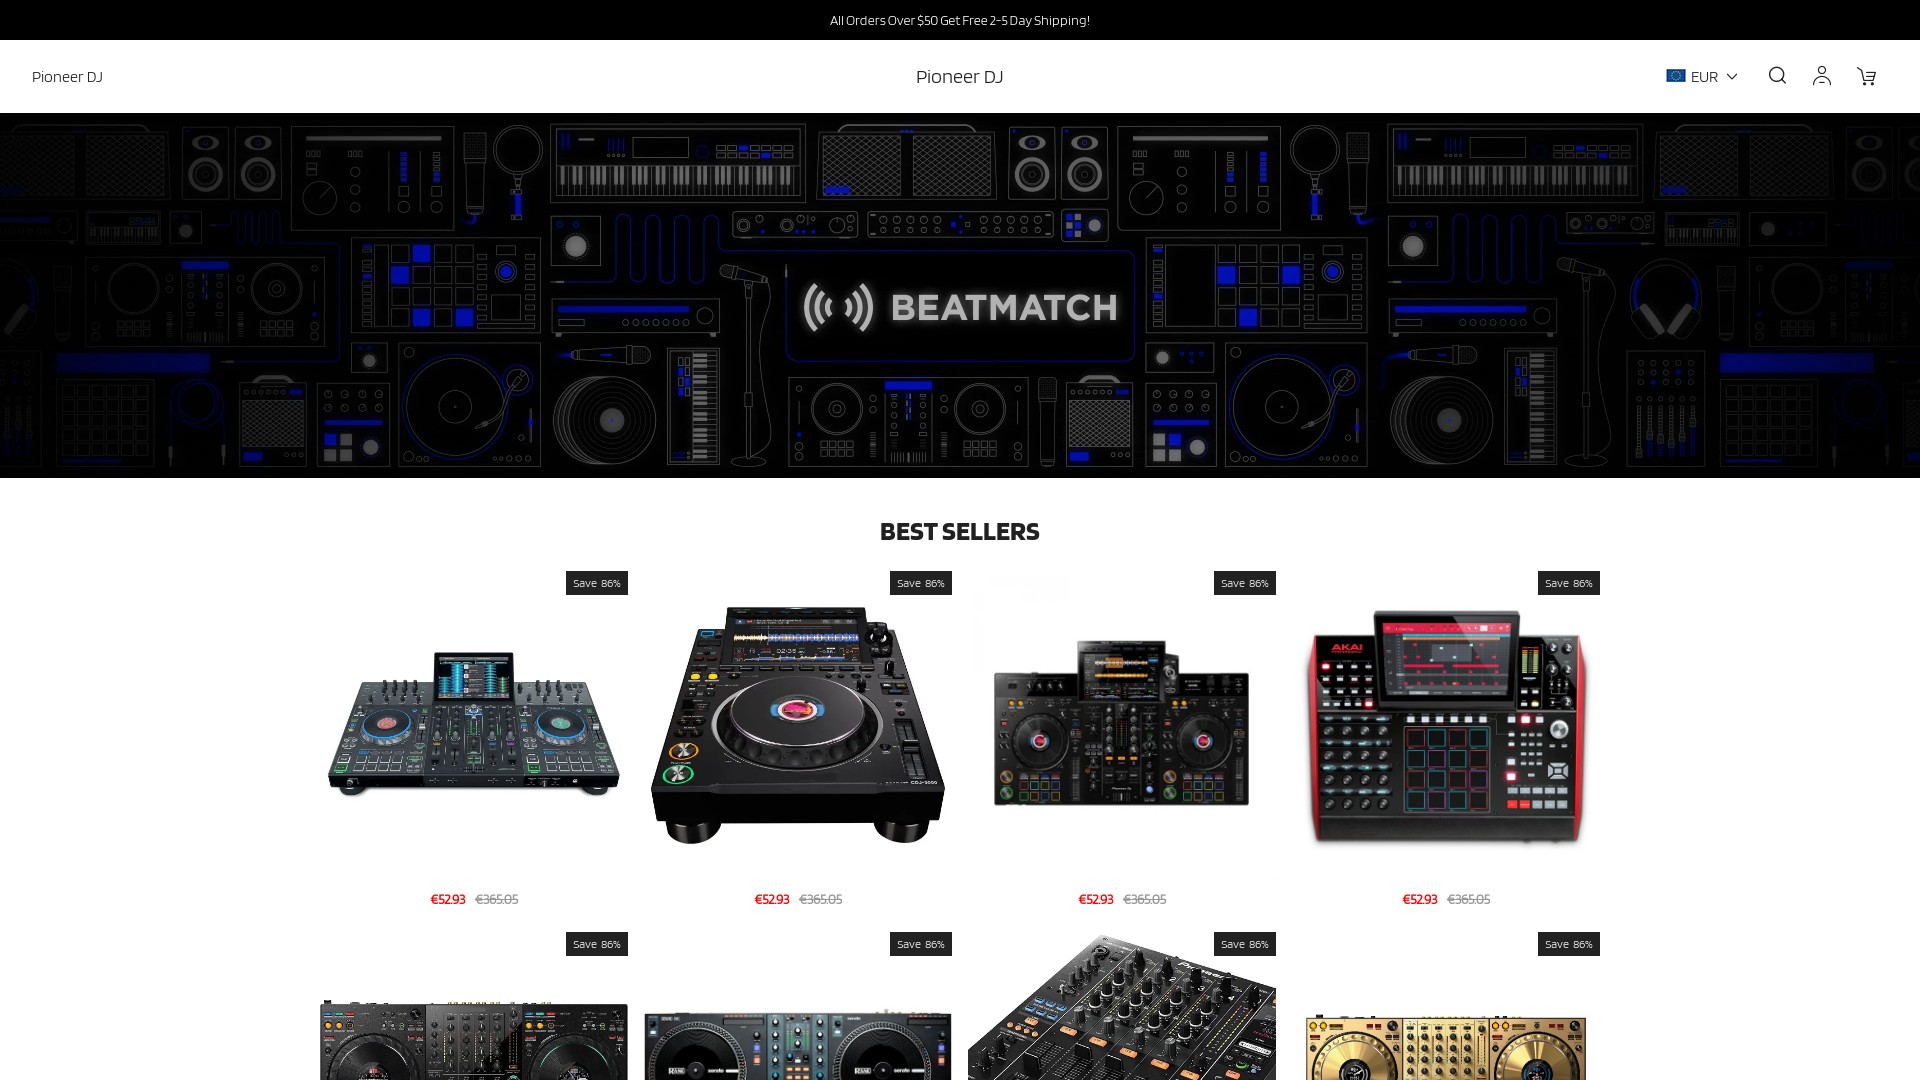This screenshot has width=1920, height=1080.
Task: Click the centered Pioneer DJ store title
Action: click(x=959, y=77)
